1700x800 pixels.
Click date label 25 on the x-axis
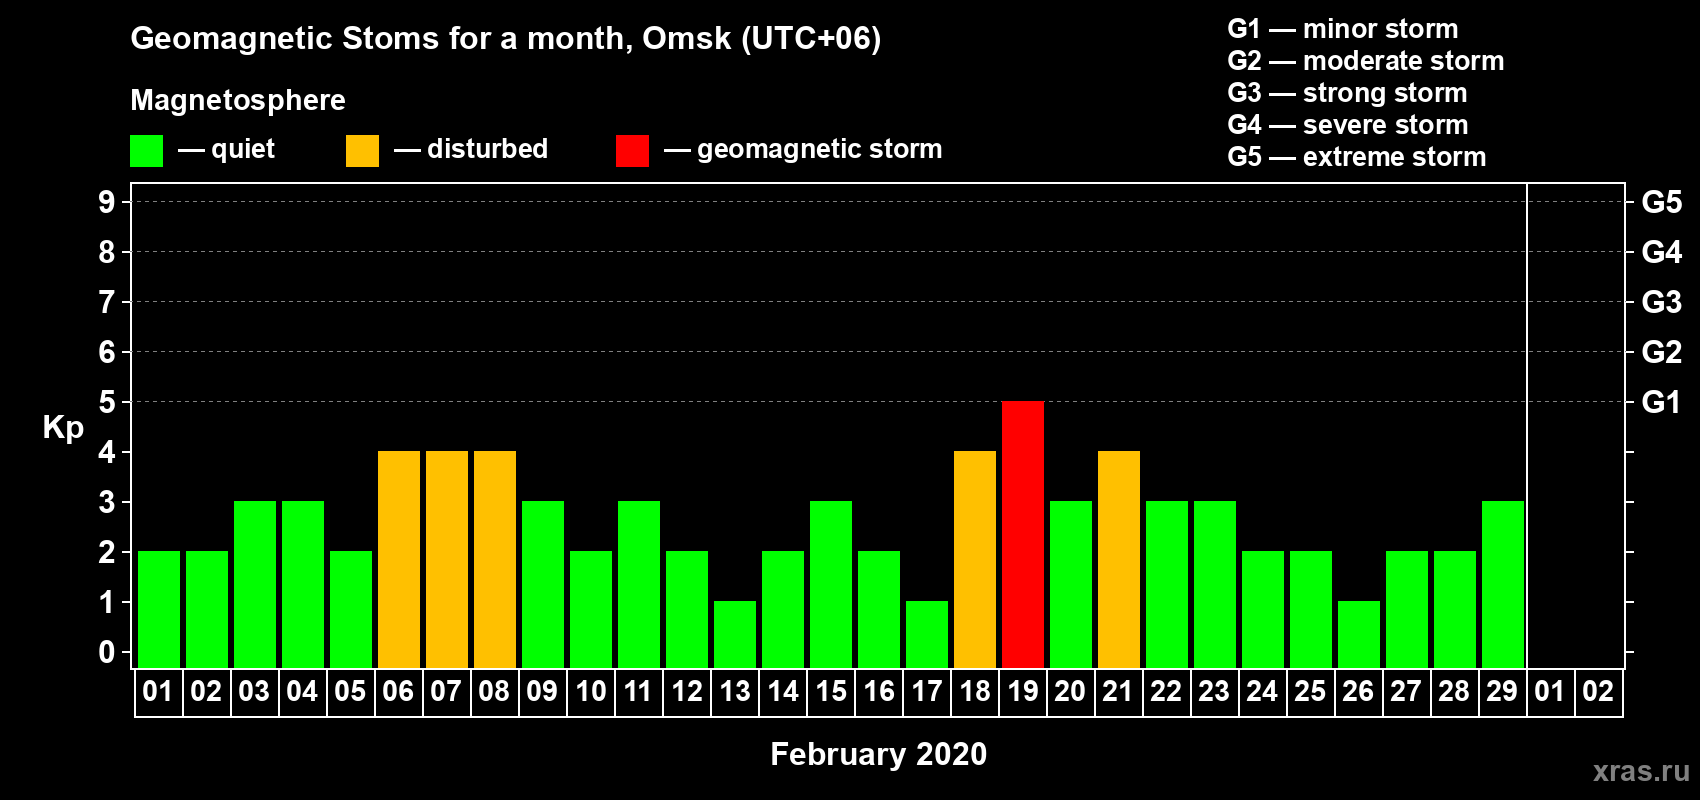pyautogui.click(x=1311, y=692)
